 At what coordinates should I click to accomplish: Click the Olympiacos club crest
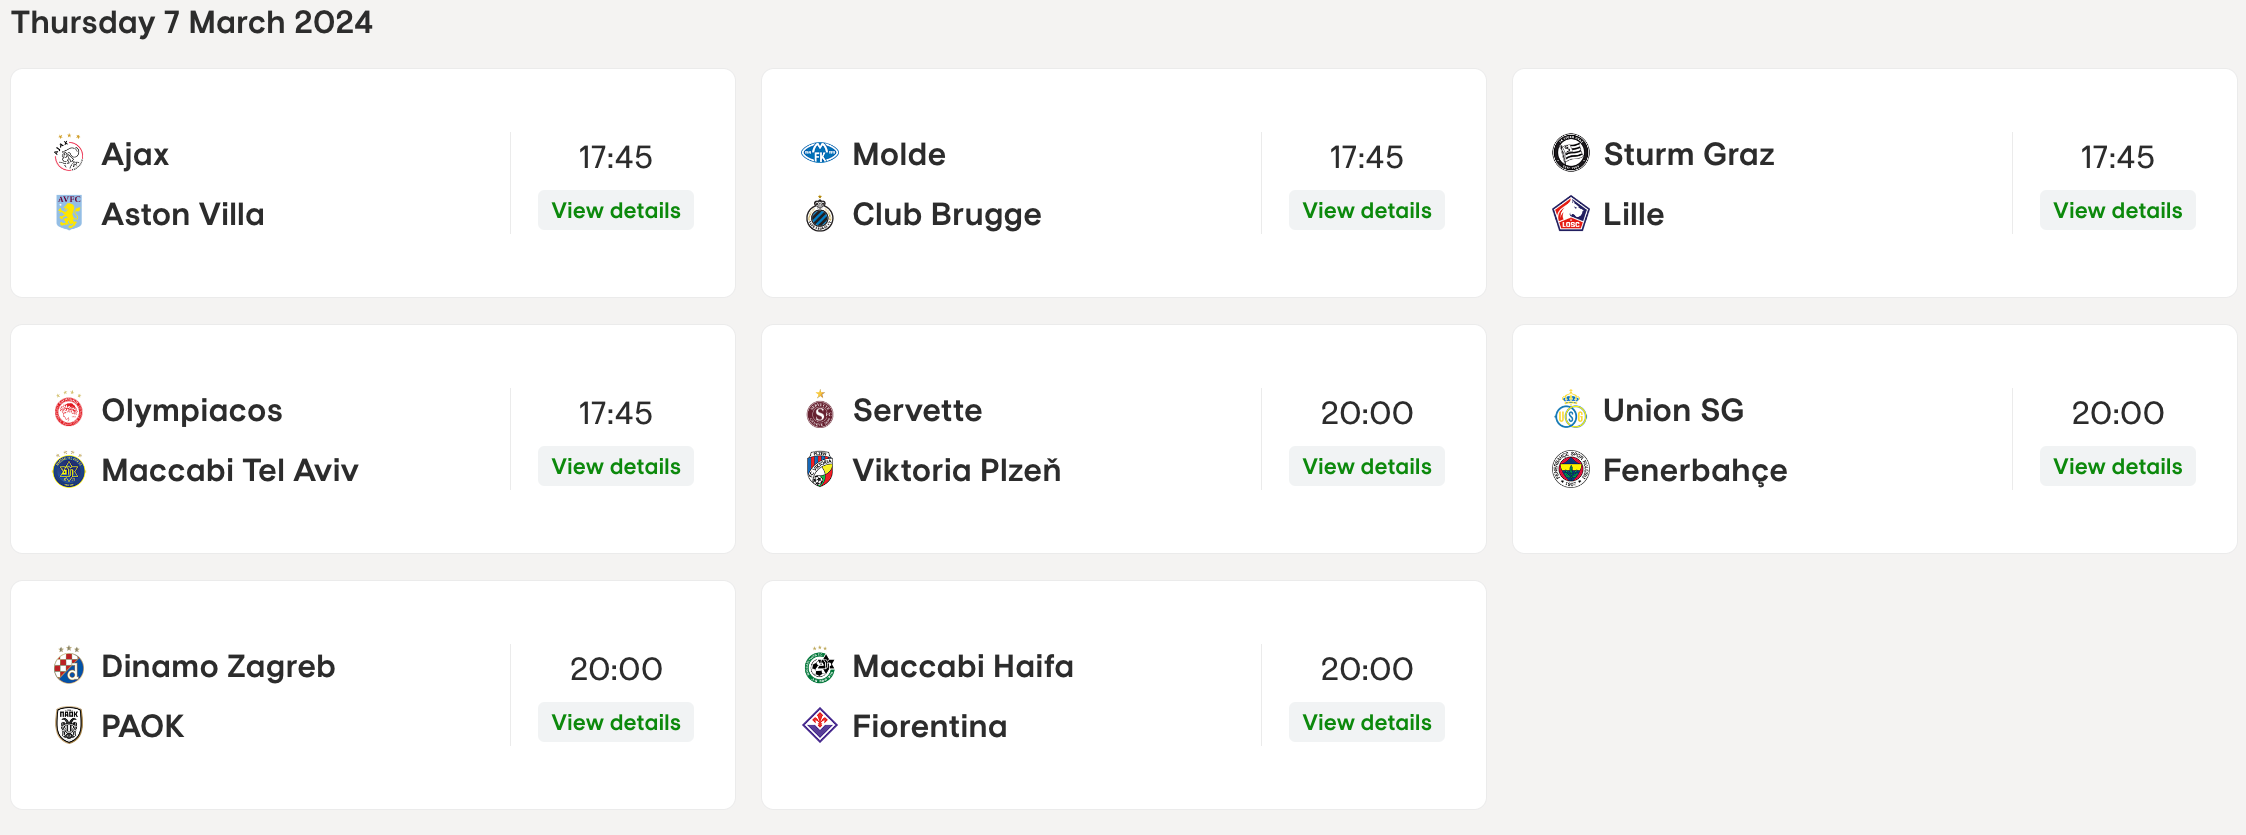click(x=68, y=410)
